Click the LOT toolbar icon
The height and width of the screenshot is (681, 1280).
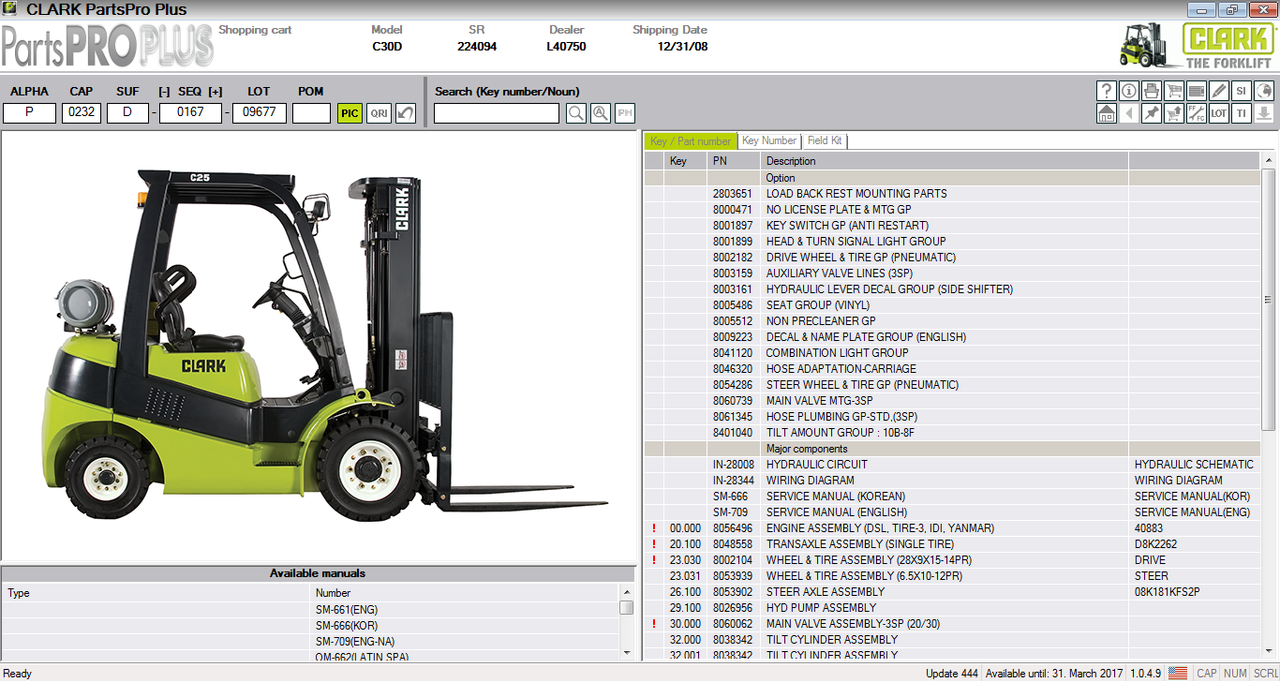1218,114
